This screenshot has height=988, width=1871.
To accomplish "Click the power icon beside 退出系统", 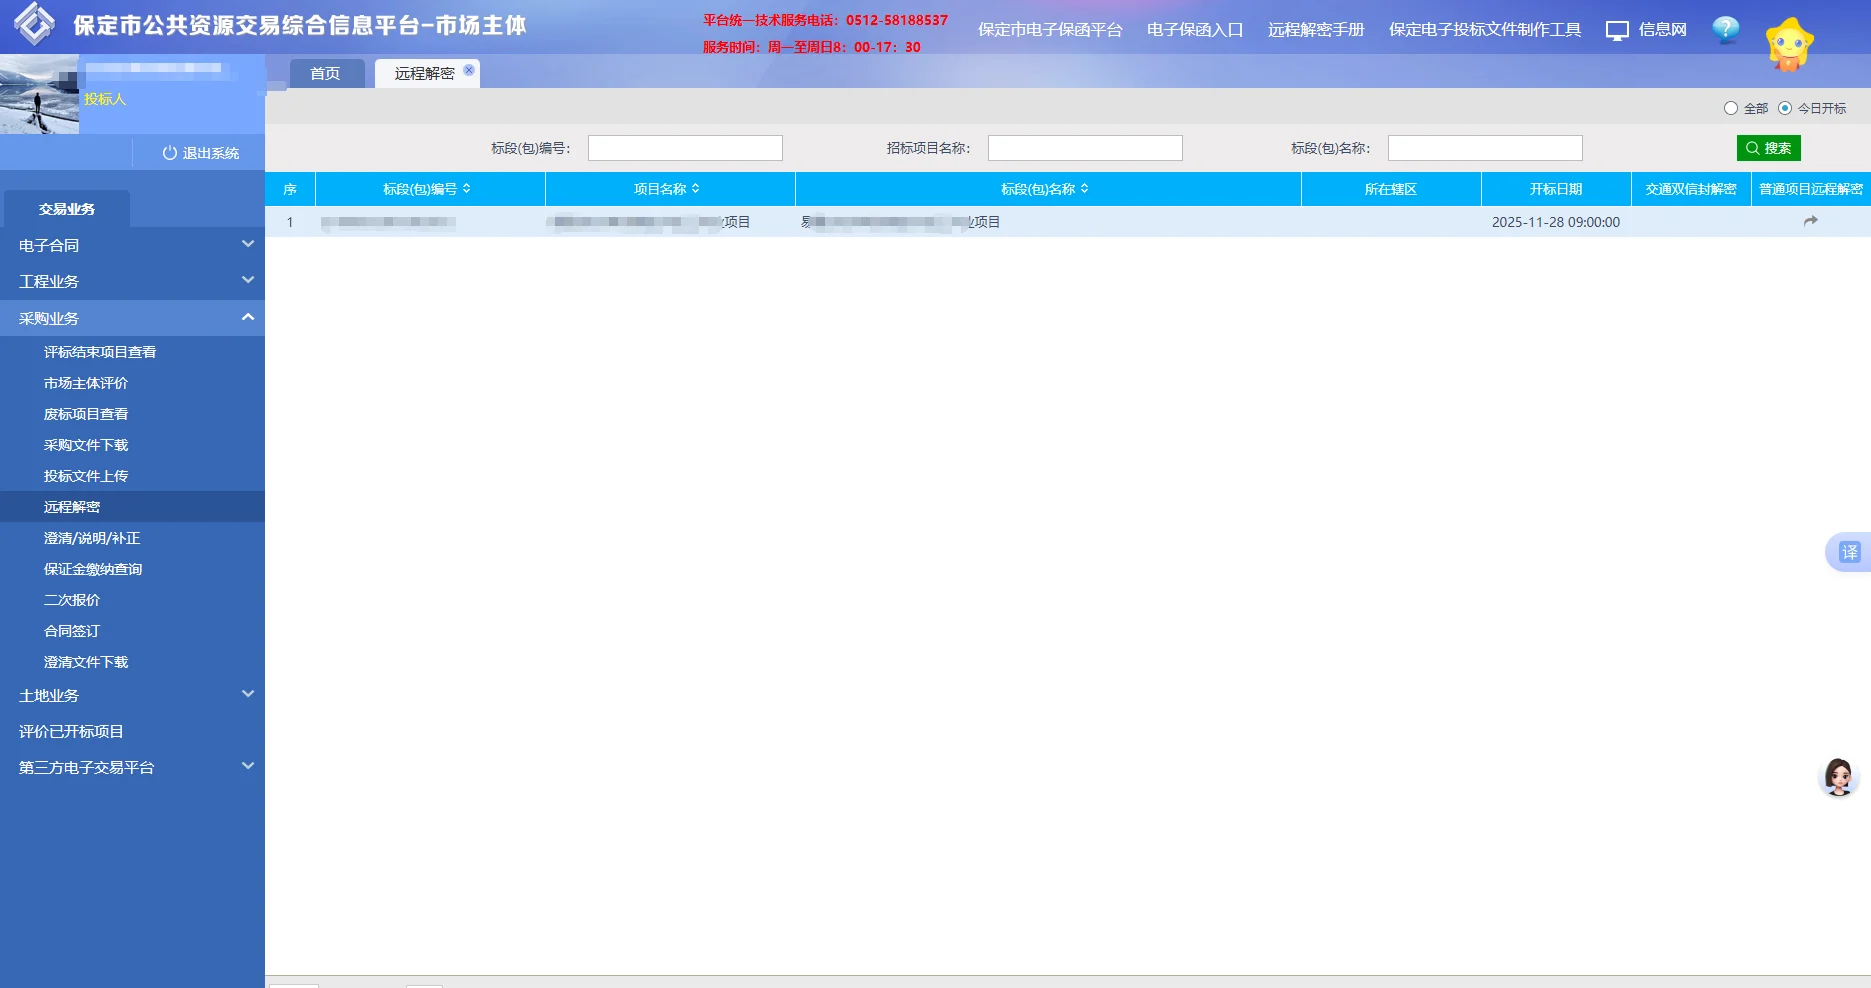I will point(168,152).
